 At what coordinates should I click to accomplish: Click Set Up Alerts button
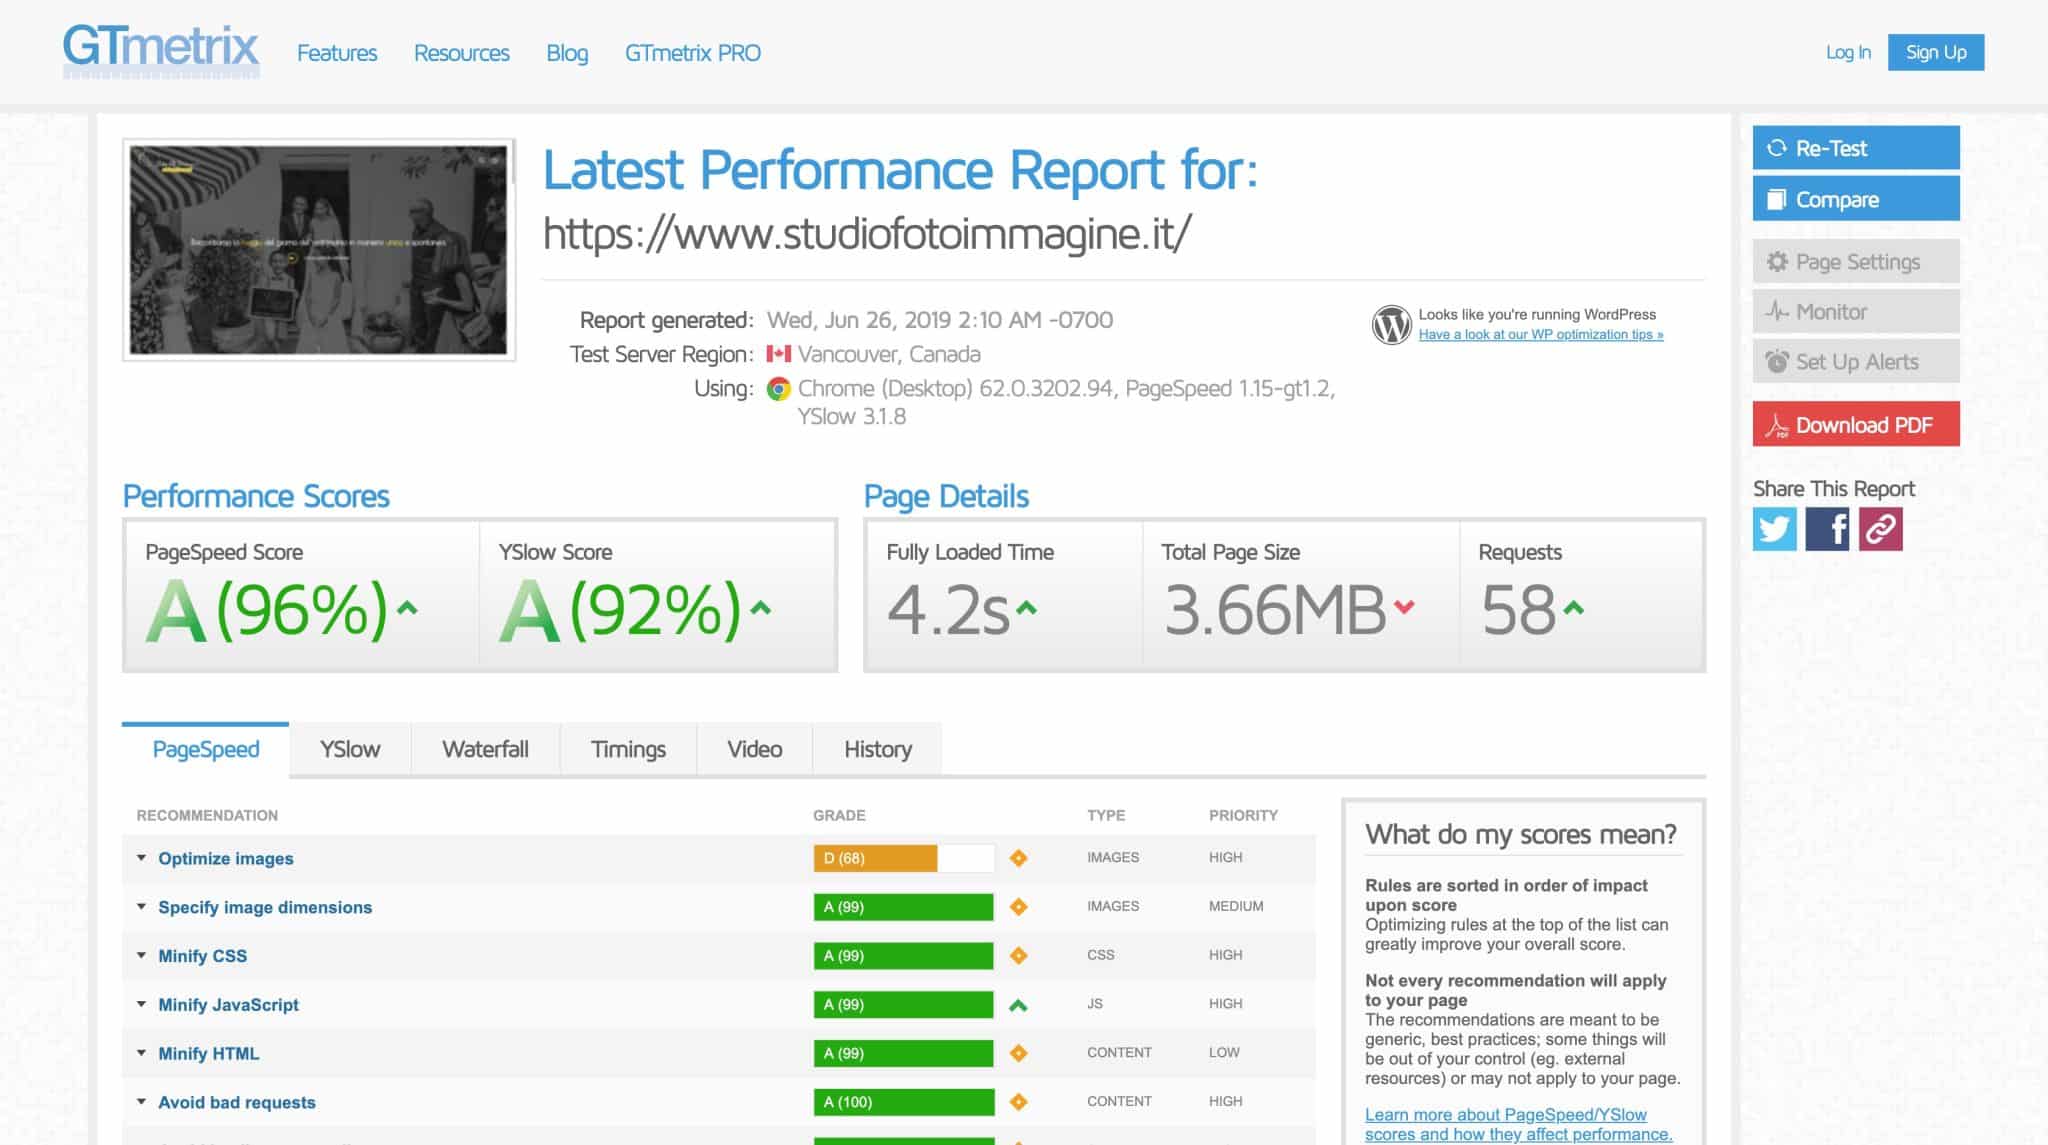1856,361
